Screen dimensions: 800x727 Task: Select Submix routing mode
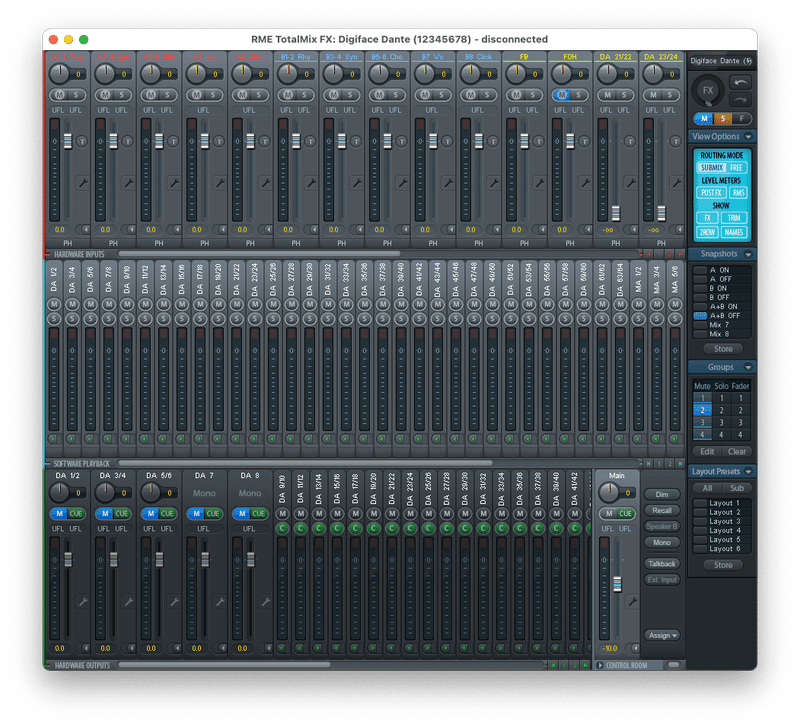tap(711, 168)
